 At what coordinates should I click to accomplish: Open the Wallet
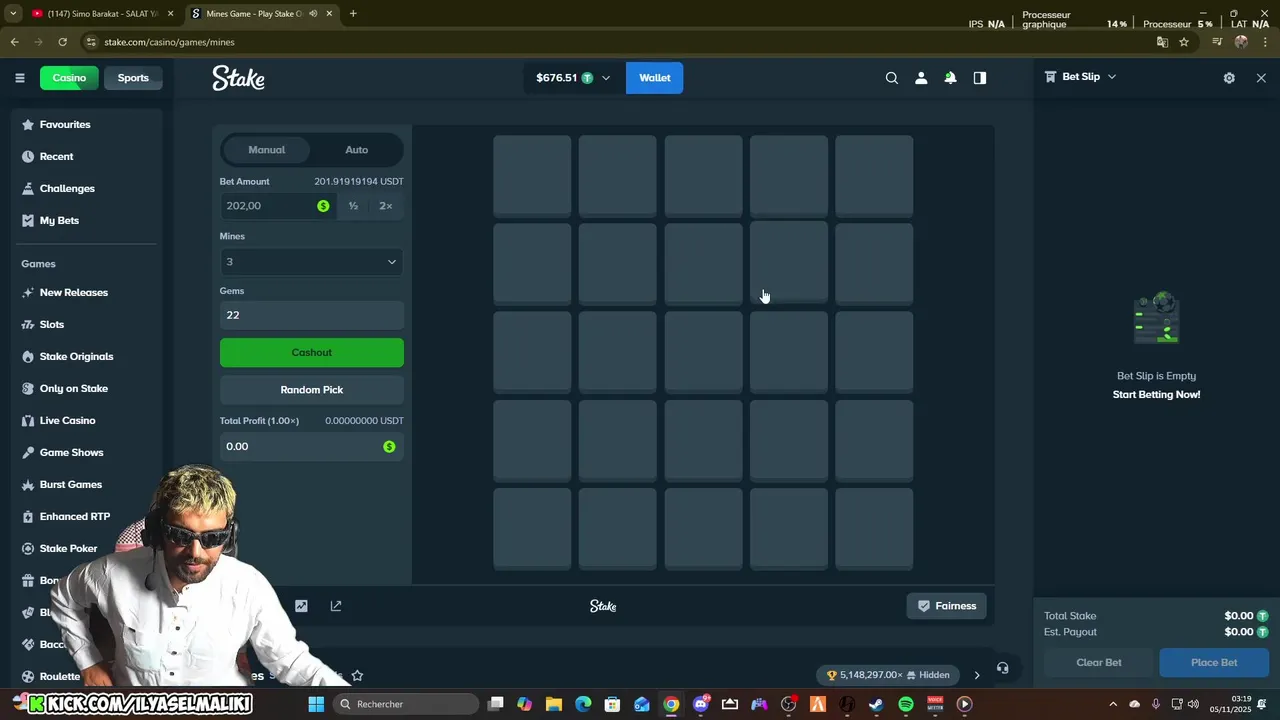pyautogui.click(x=655, y=78)
